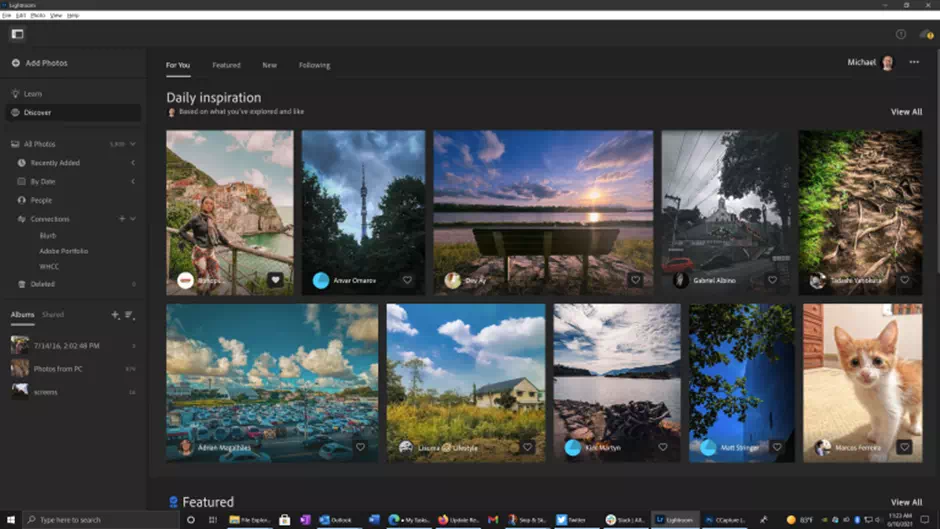Open Adrian Magalhães's profile avatar
The image size is (940, 529).
click(x=185, y=447)
